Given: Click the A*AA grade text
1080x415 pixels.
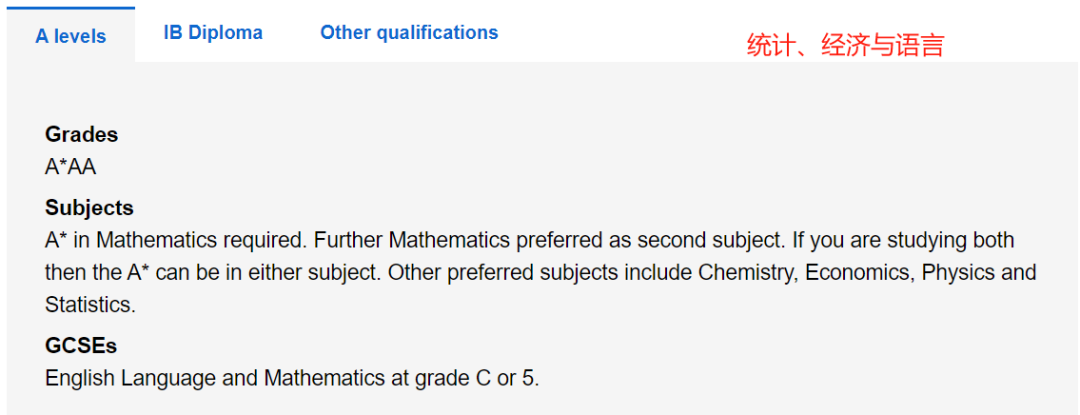Looking at the screenshot, I should click(x=70, y=167).
